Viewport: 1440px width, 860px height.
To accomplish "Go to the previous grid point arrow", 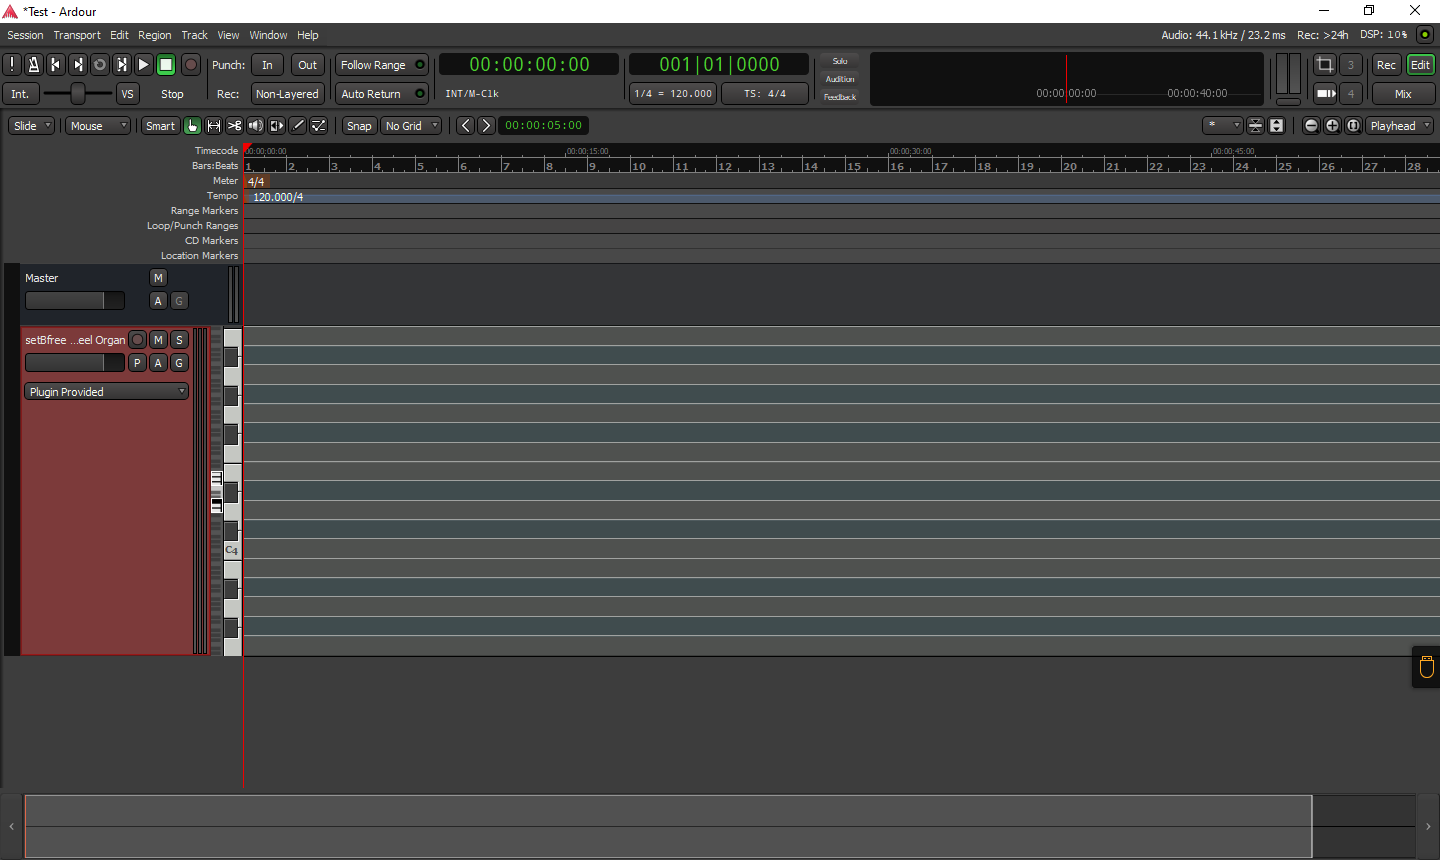I will 465,126.
